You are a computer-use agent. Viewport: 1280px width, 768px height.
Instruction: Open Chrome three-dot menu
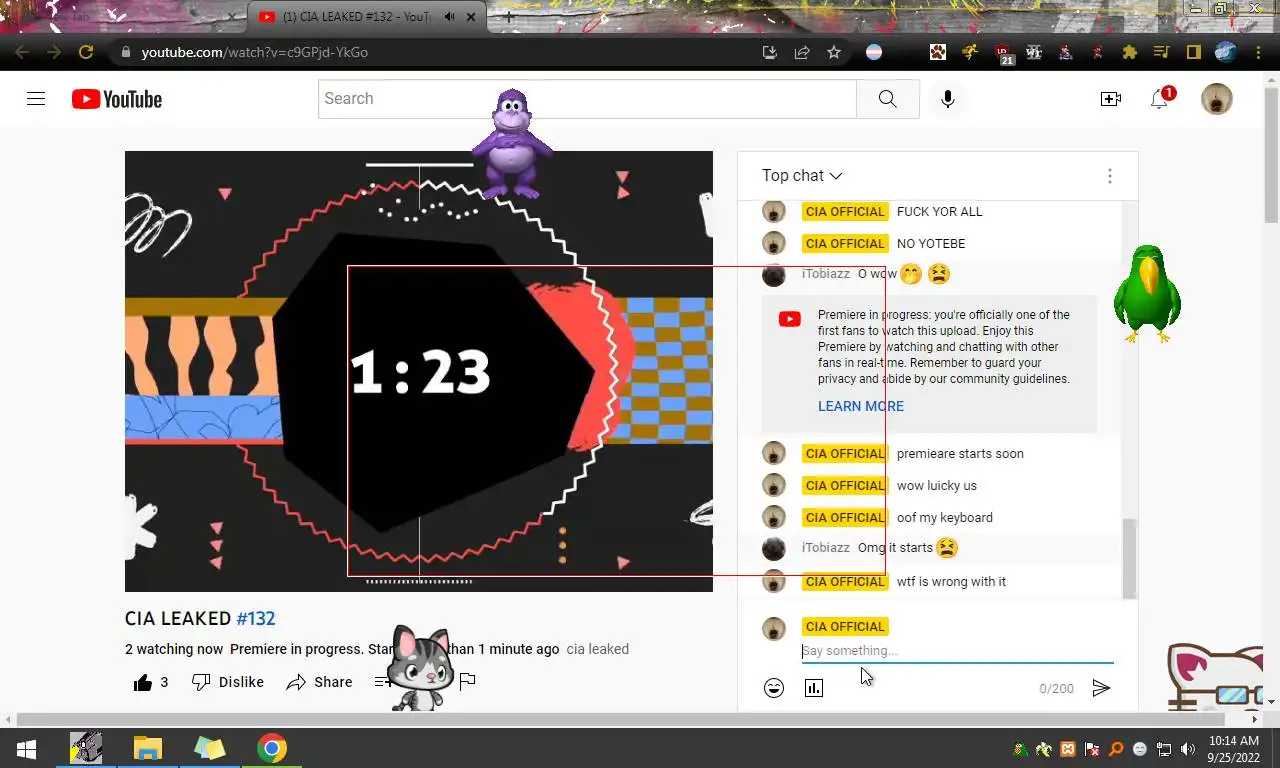[x=1258, y=52]
